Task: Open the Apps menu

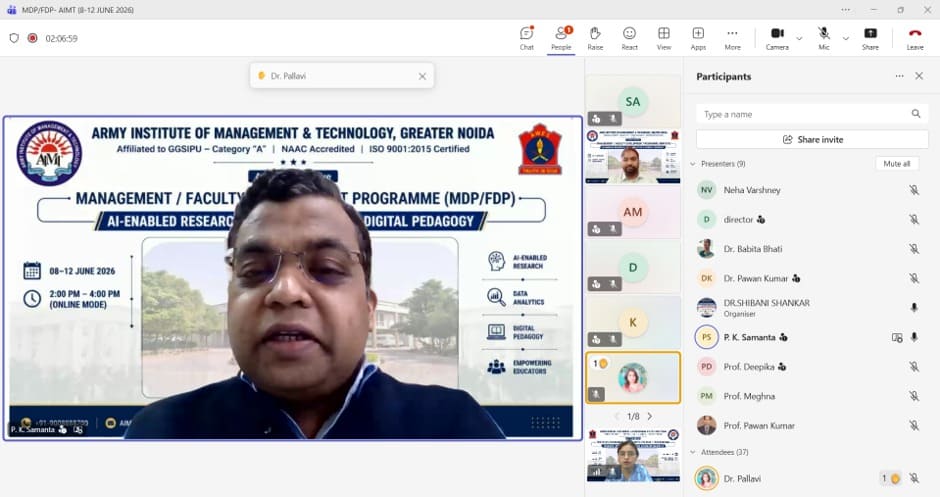Action: [x=698, y=38]
